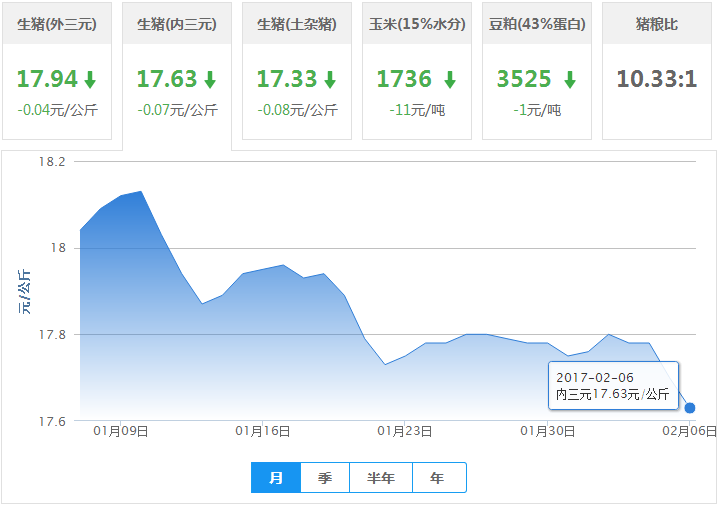Click the down arrow beside 3525
The width and height of the screenshot is (721, 508).
[x=570, y=80]
